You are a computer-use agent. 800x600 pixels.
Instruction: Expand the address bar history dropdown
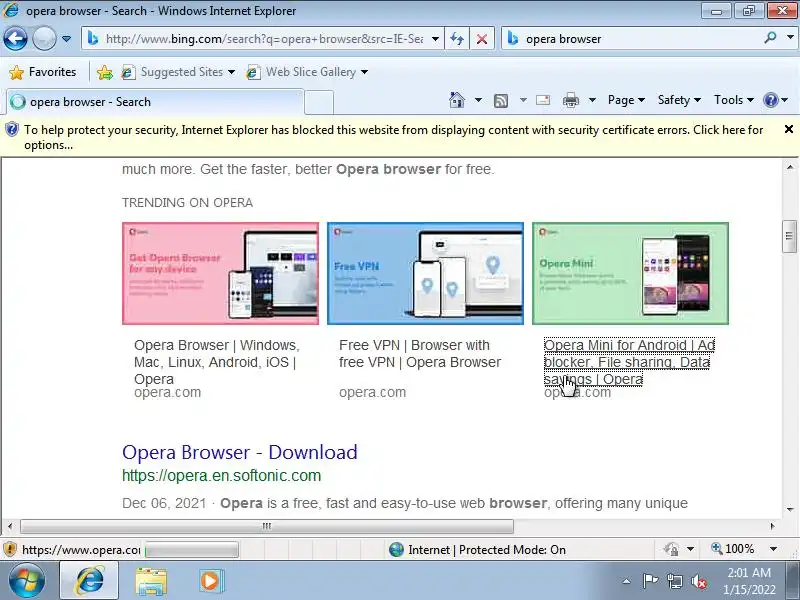(435, 39)
